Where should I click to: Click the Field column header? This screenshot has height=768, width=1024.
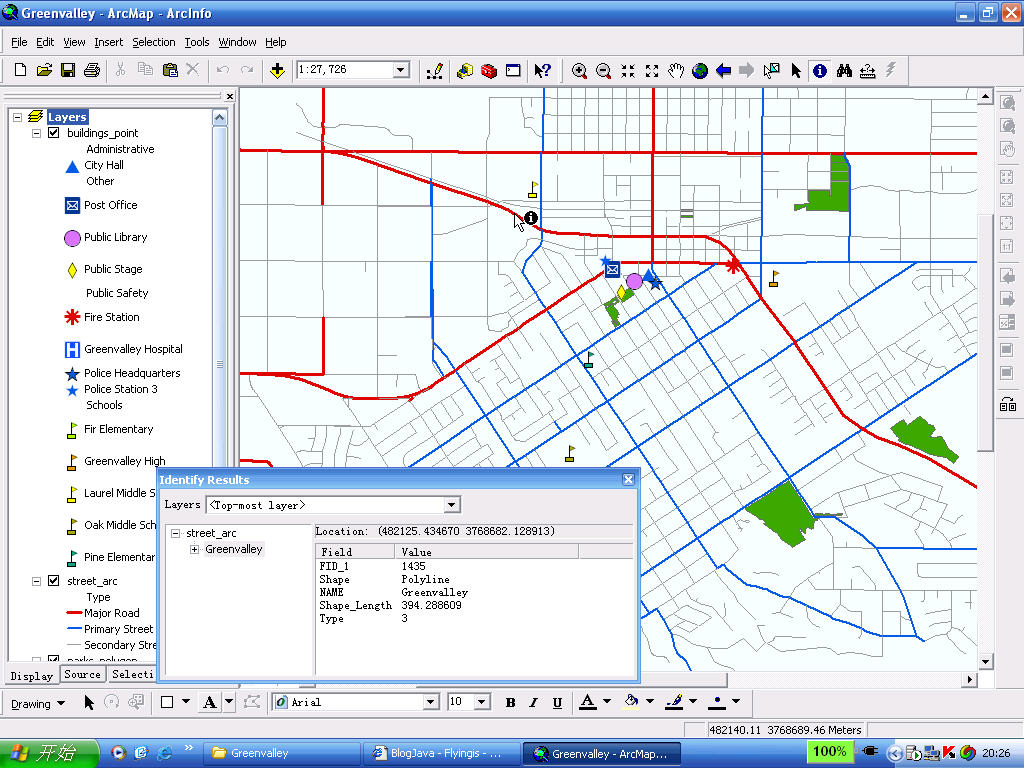point(355,552)
